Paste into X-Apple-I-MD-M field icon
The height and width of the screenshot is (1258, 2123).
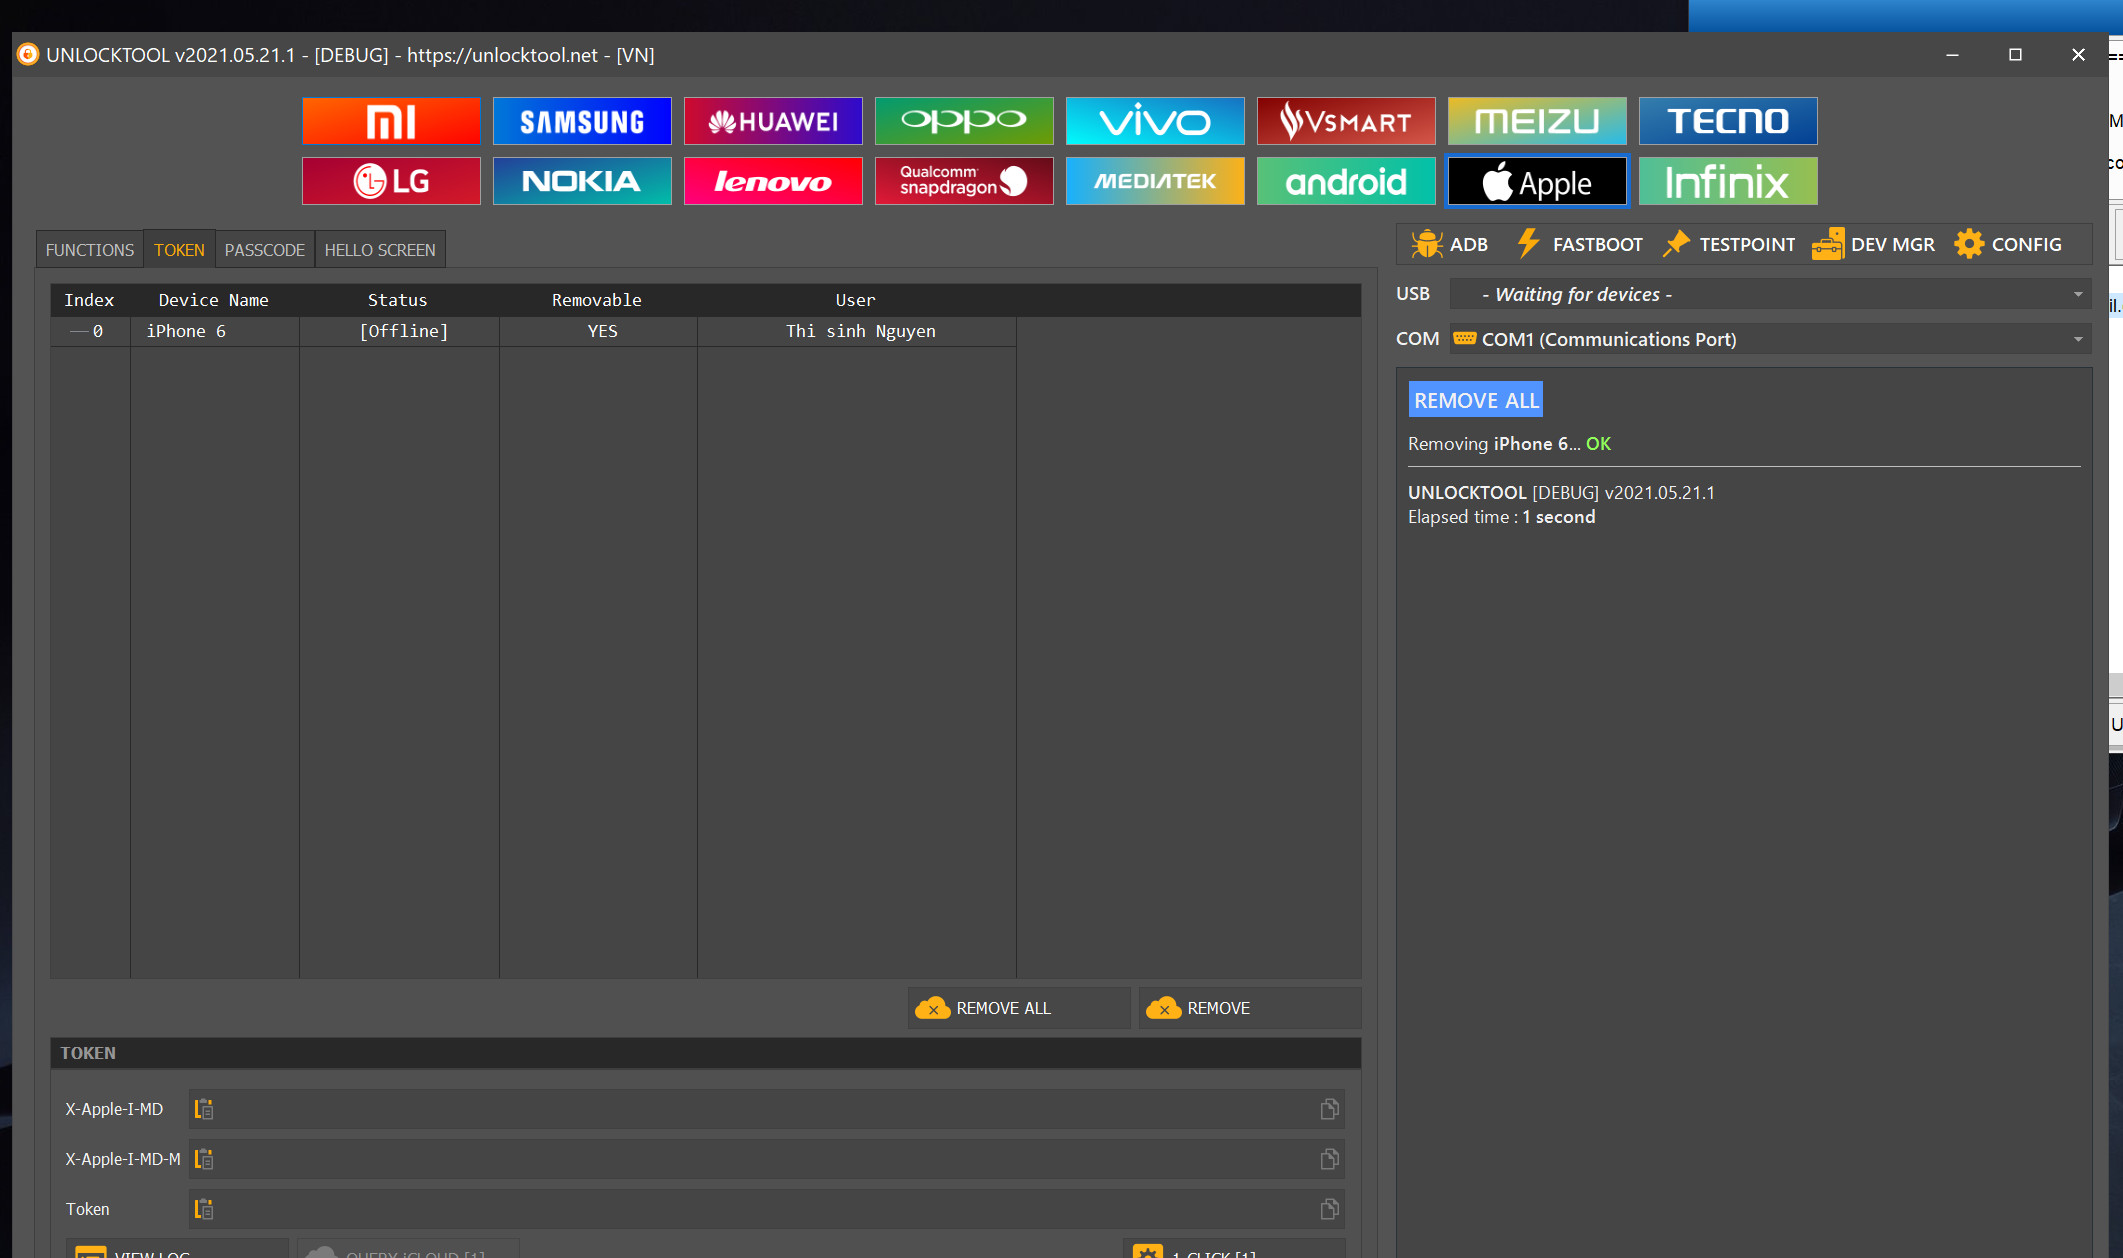point(204,1159)
